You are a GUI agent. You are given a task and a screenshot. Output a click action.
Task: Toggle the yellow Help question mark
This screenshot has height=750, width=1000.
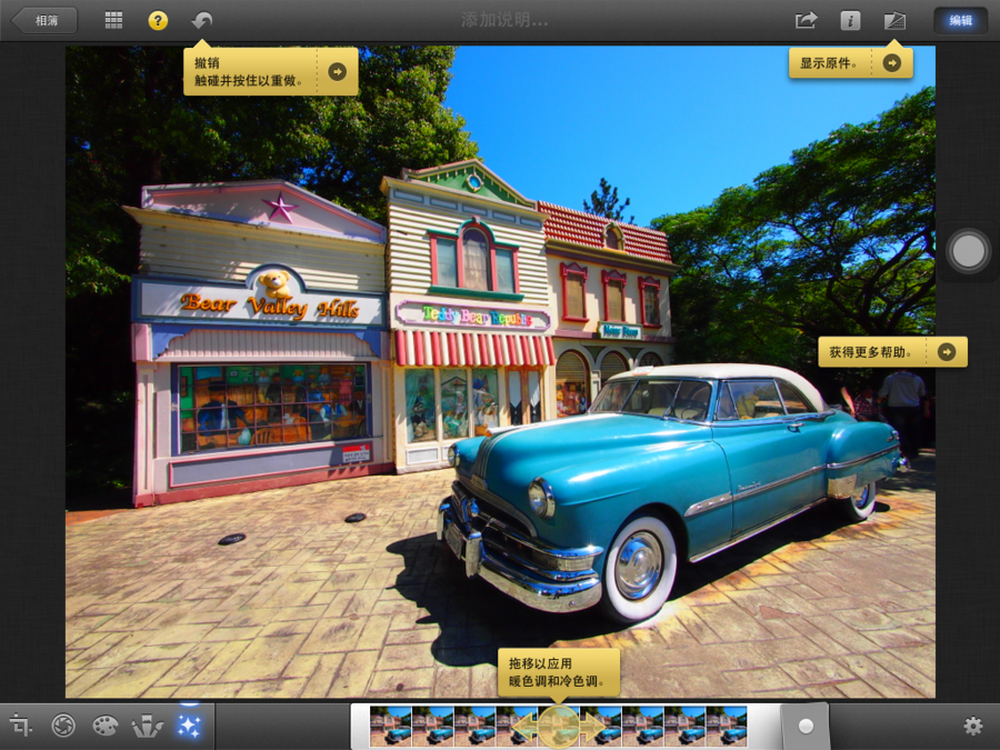point(158,20)
